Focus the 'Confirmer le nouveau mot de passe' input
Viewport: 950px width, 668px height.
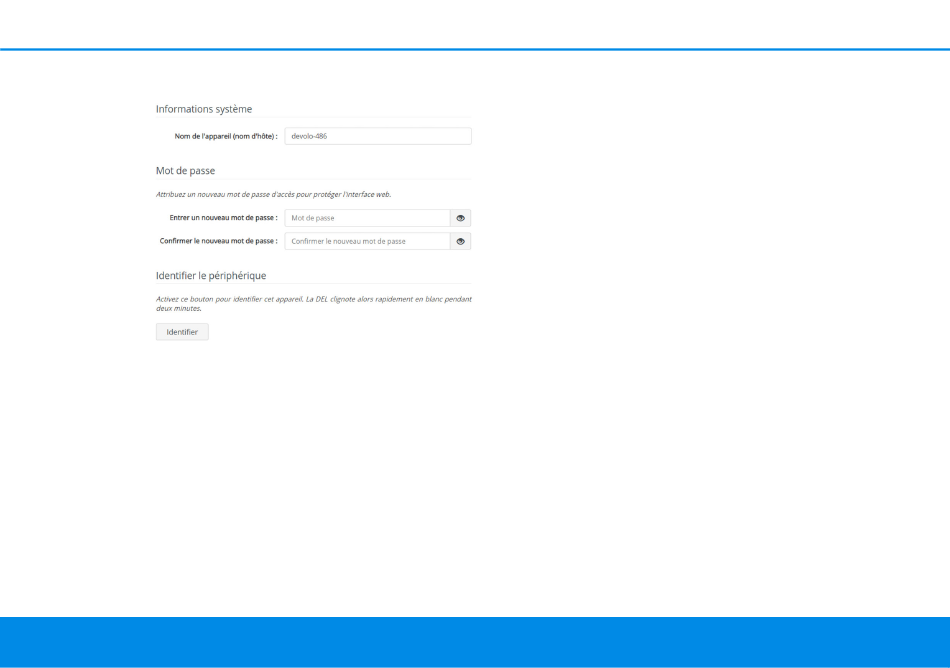(366, 241)
